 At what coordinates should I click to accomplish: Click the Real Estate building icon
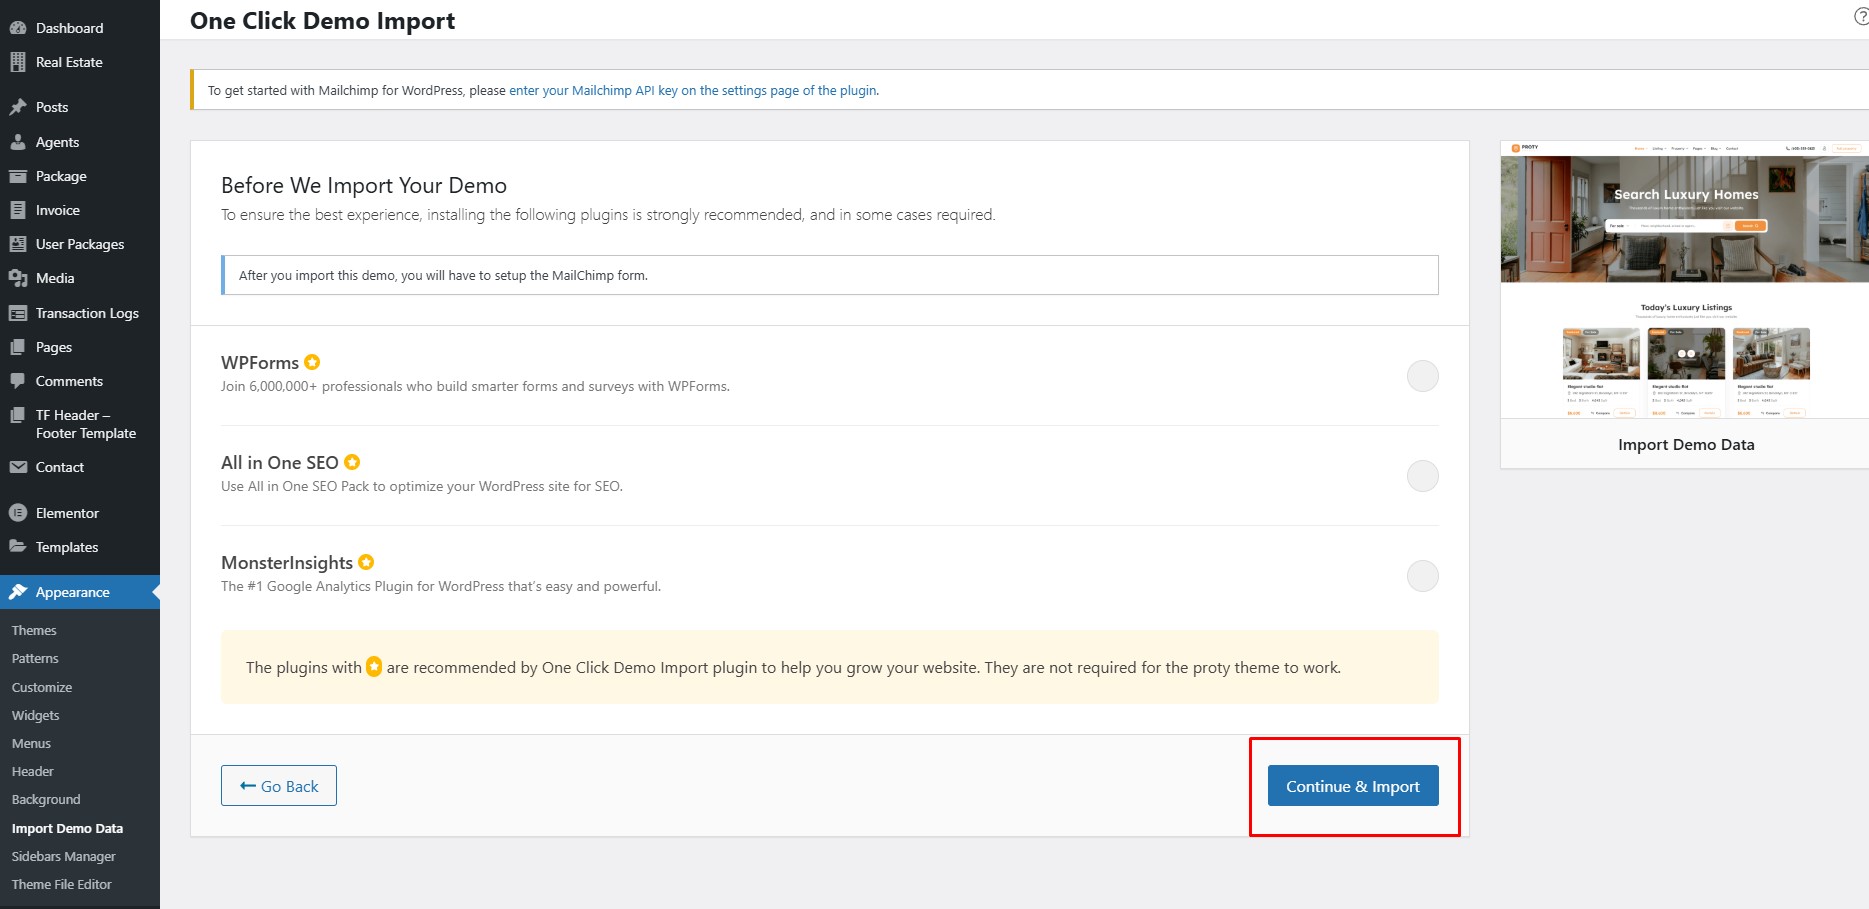click(x=18, y=62)
